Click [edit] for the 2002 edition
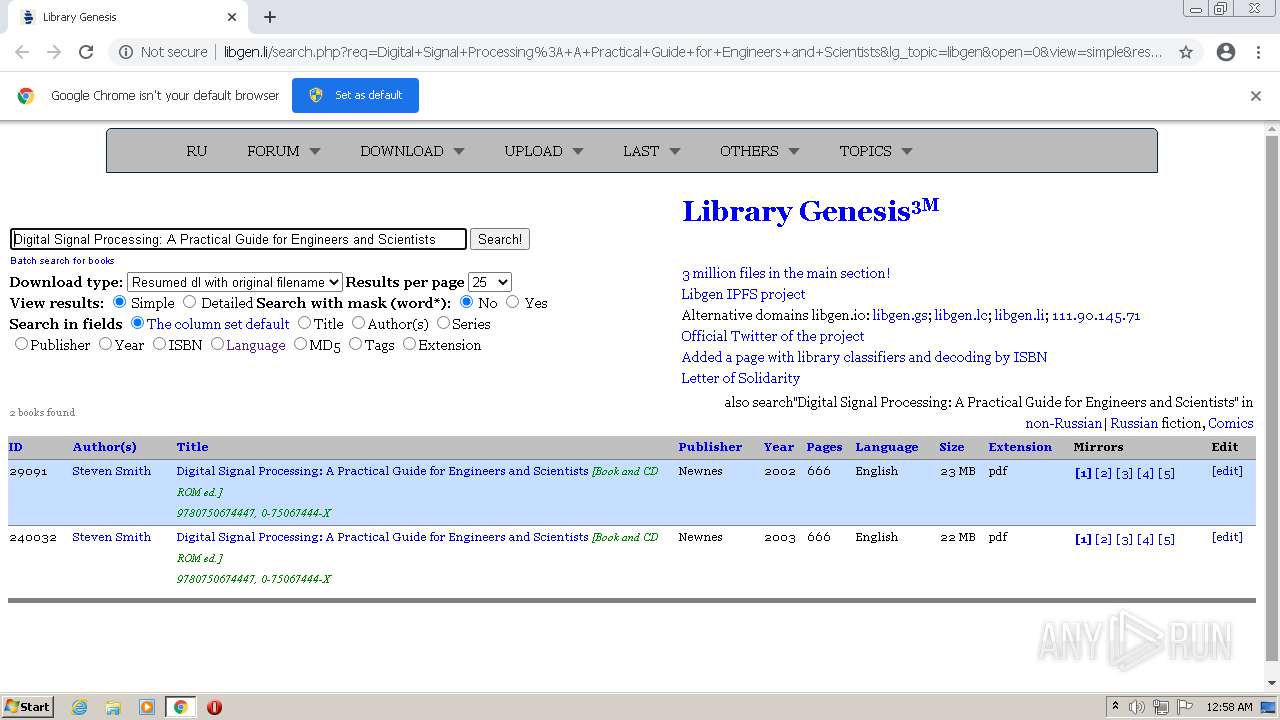 point(1227,471)
